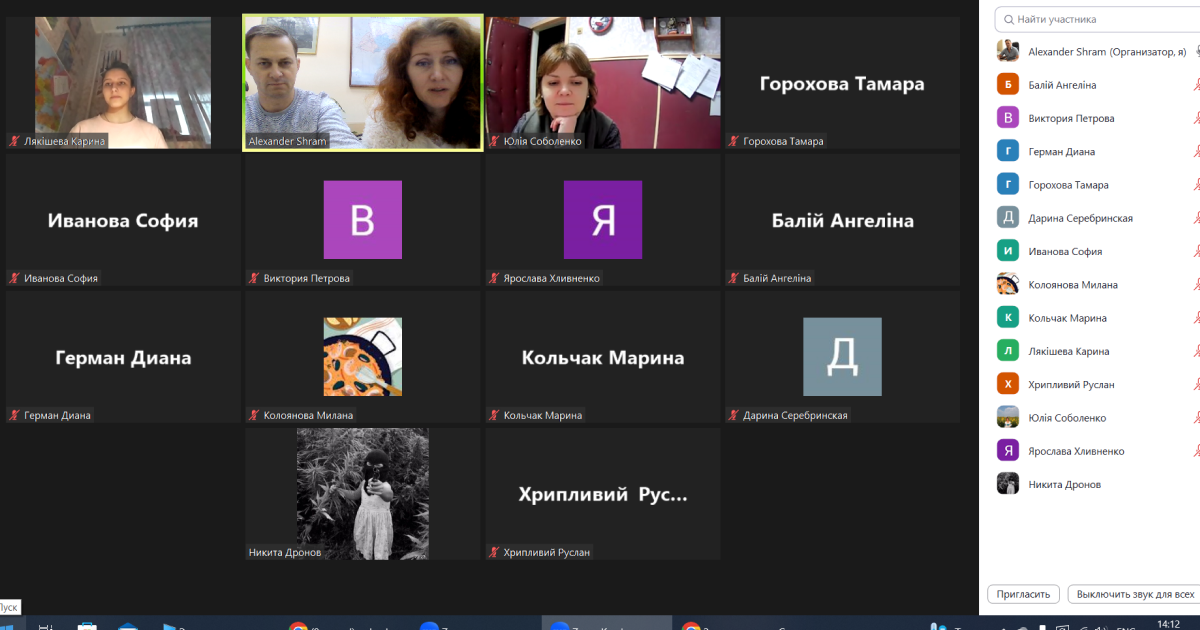Image resolution: width=1200 pixels, height=630 pixels.
Task: Click muted mic icon on Юлія Соболенко's video tile
Action: click(x=494, y=142)
